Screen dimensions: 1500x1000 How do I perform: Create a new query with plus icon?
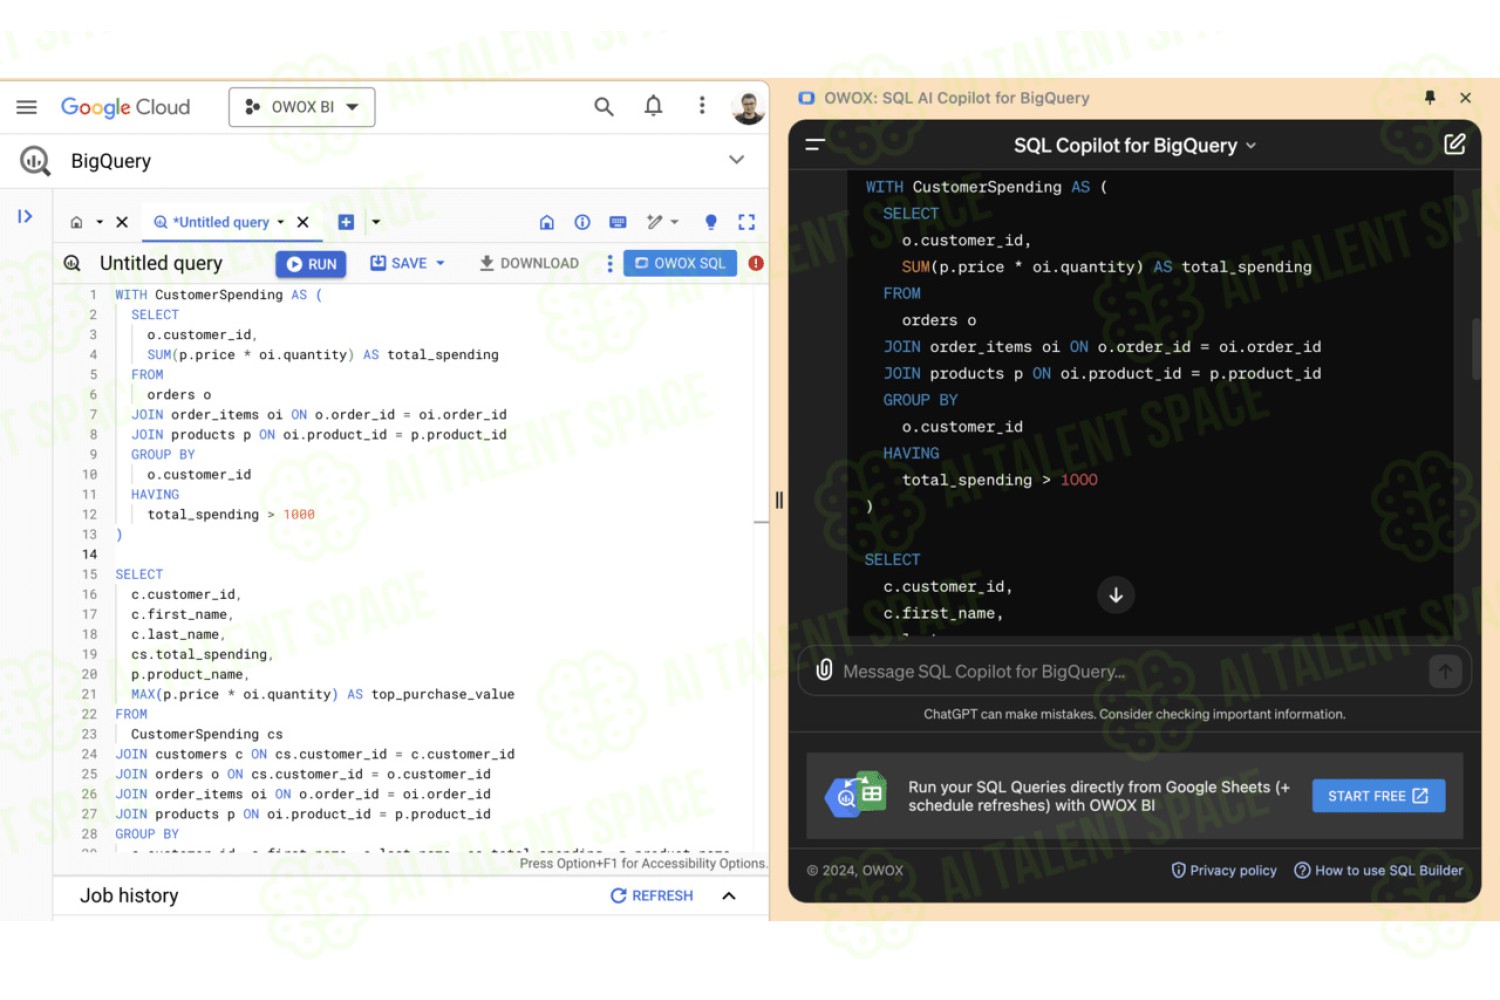(x=346, y=222)
